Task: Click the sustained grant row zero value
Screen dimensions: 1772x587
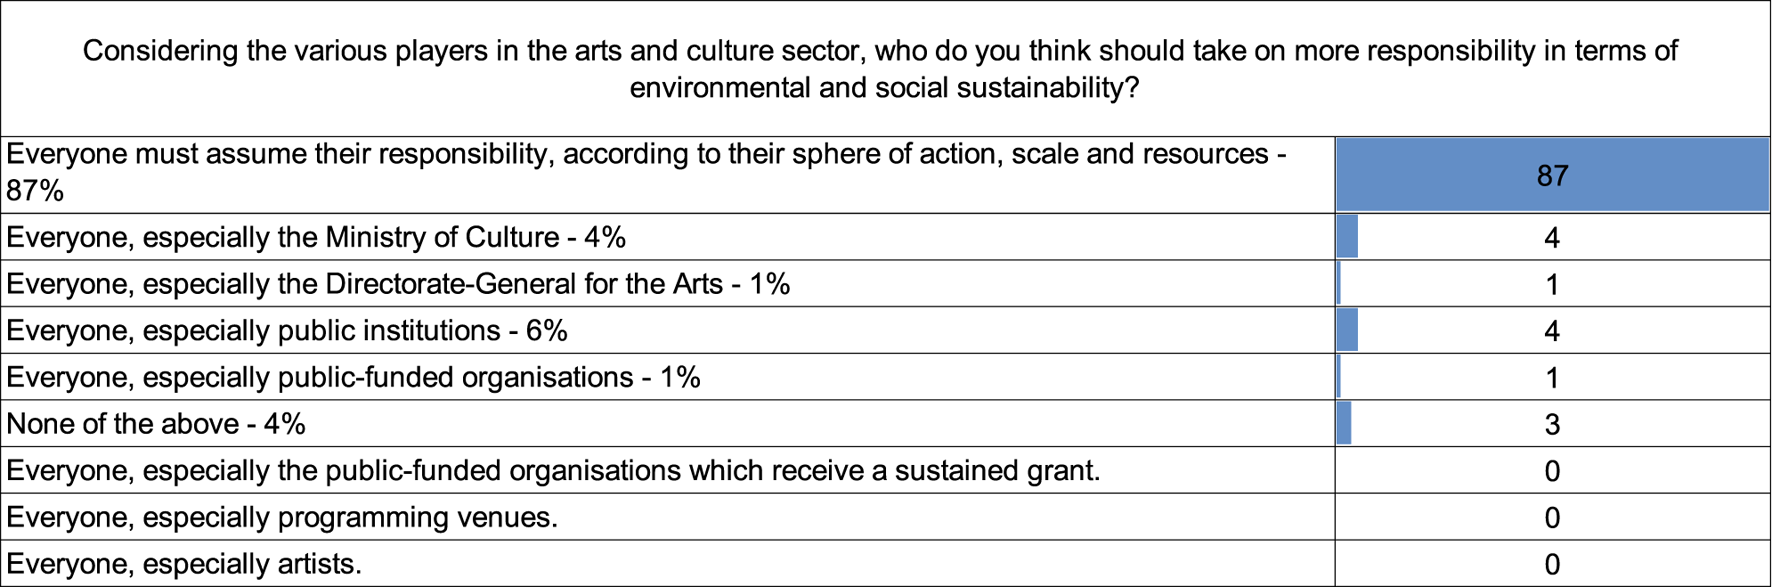Action: coord(1552,470)
